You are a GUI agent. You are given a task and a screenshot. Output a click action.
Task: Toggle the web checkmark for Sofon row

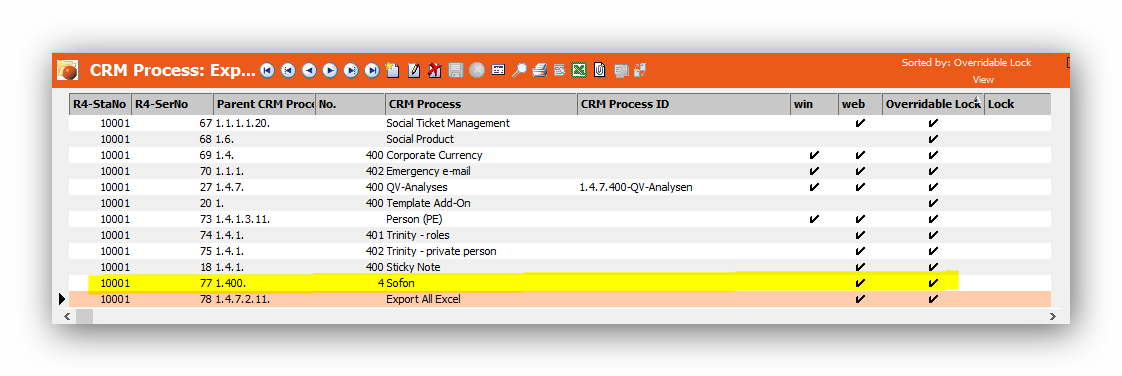[x=860, y=284]
